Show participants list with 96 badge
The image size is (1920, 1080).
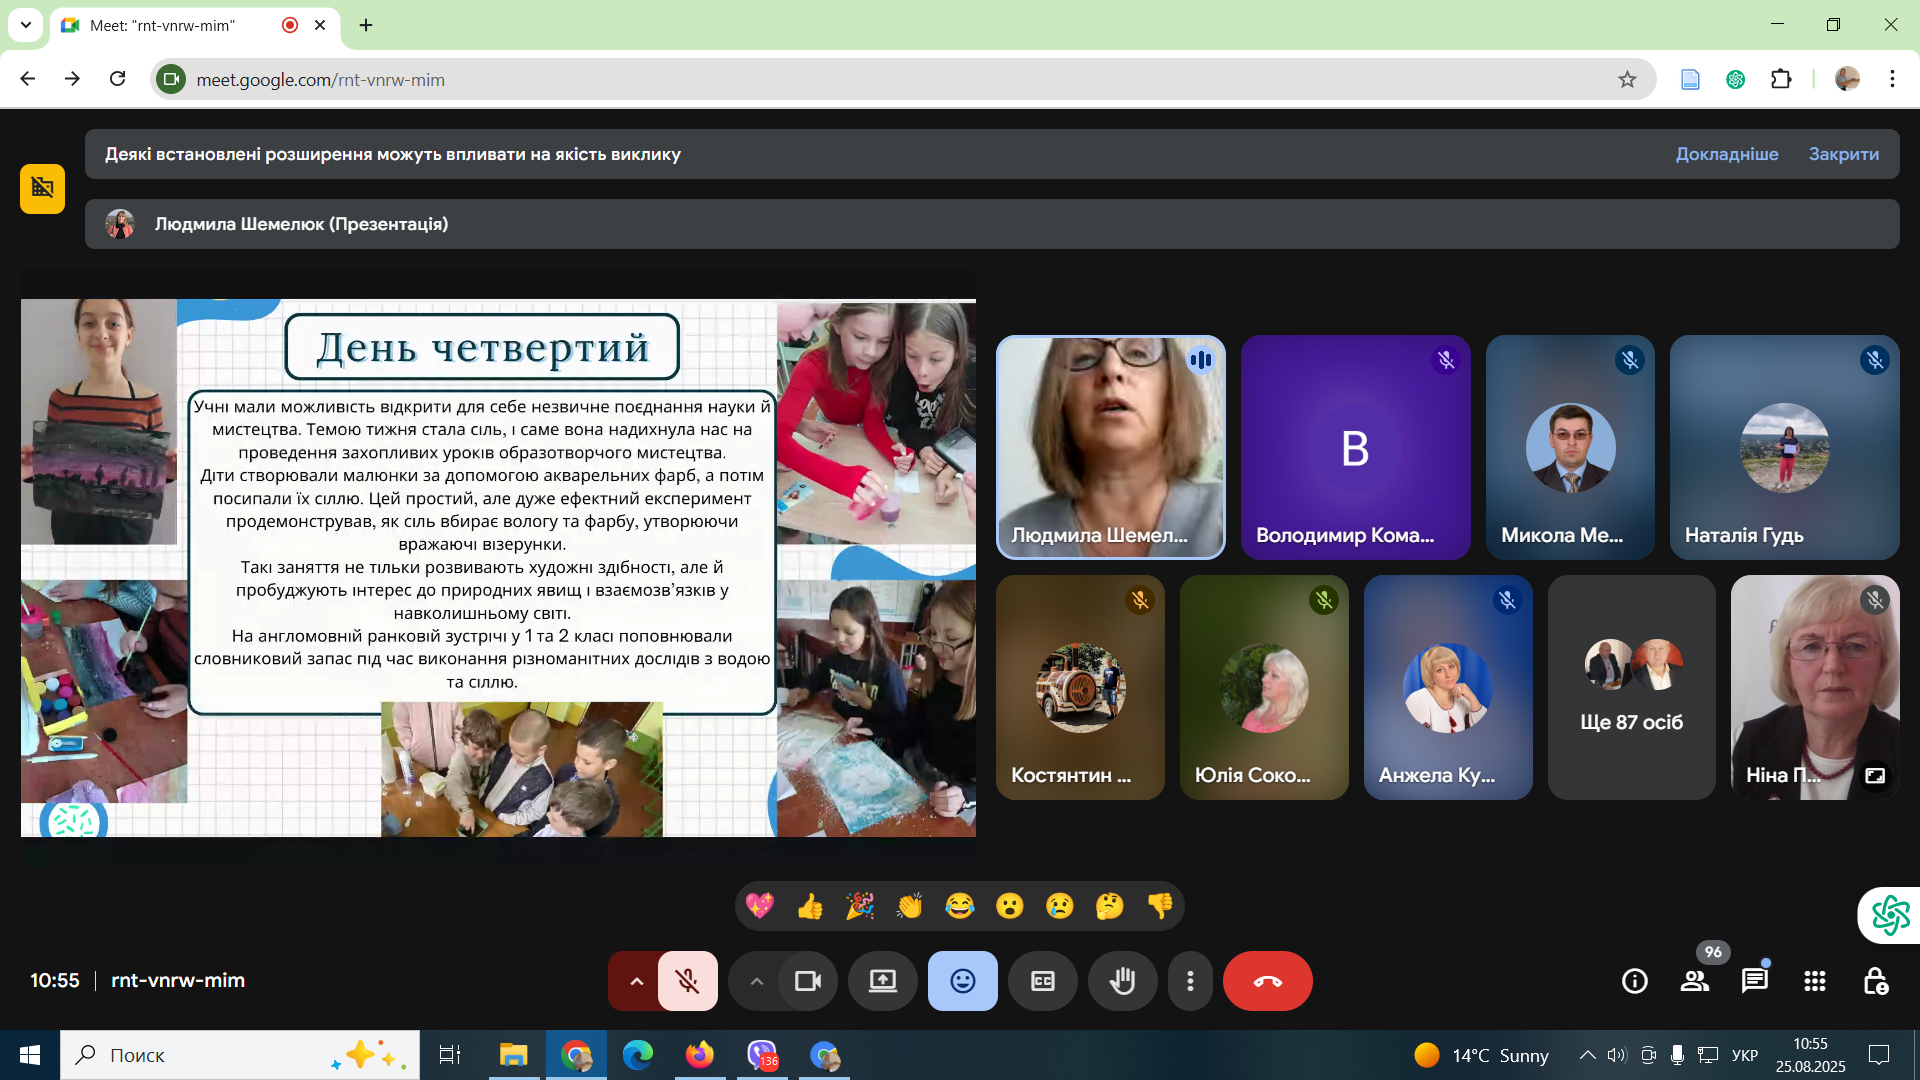1695,981
